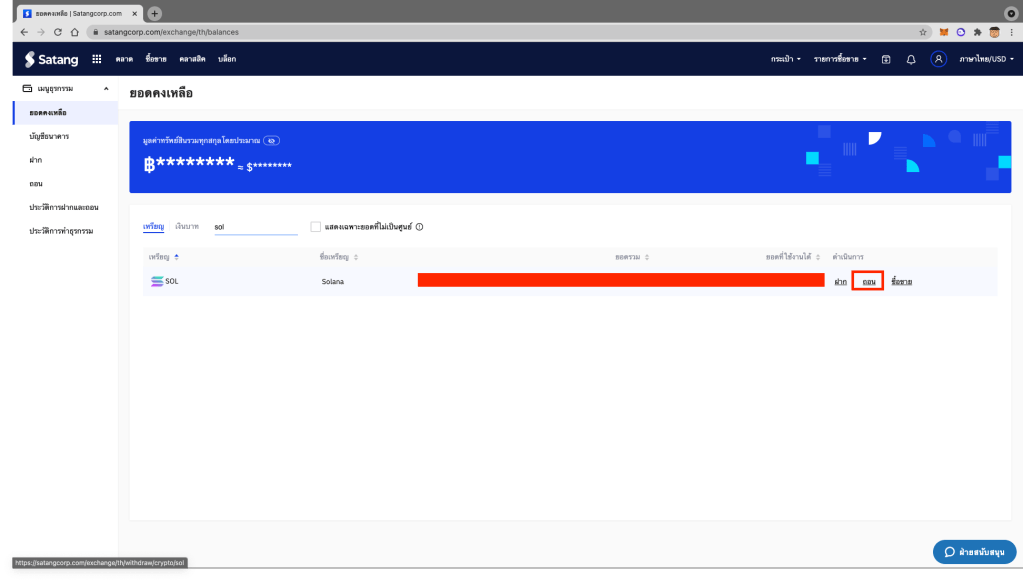
Task: Toggle the eye icon to reveal total balance
Action: pos(271,141)
